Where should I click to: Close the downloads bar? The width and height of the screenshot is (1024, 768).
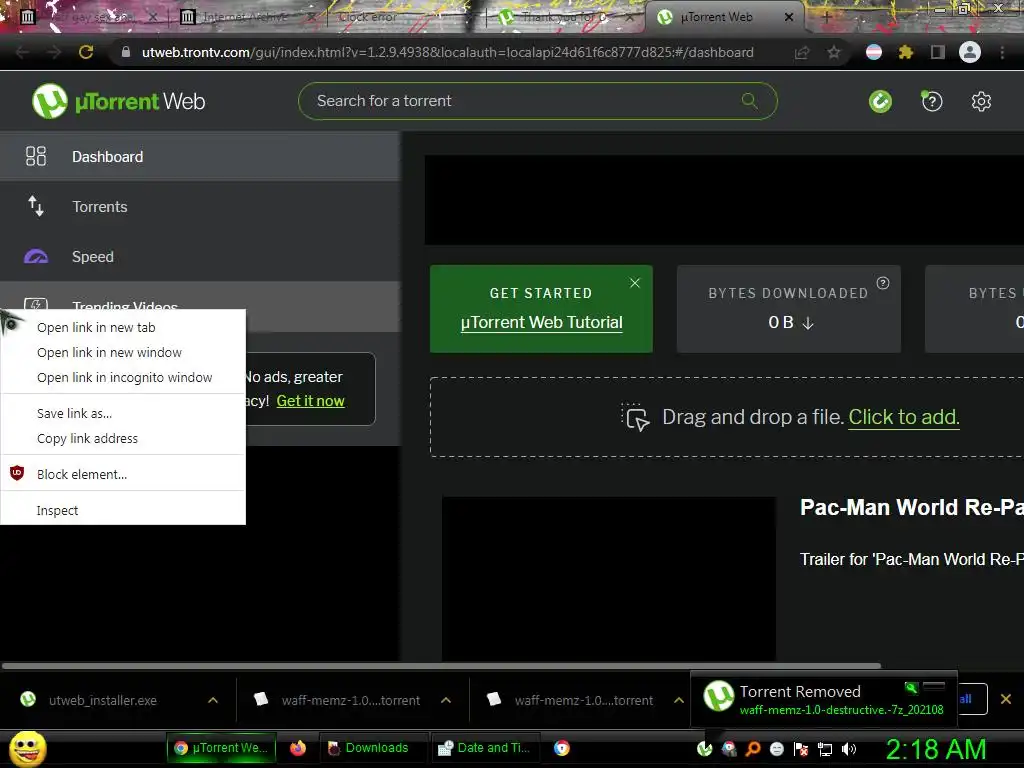[x=1006, y=699]
